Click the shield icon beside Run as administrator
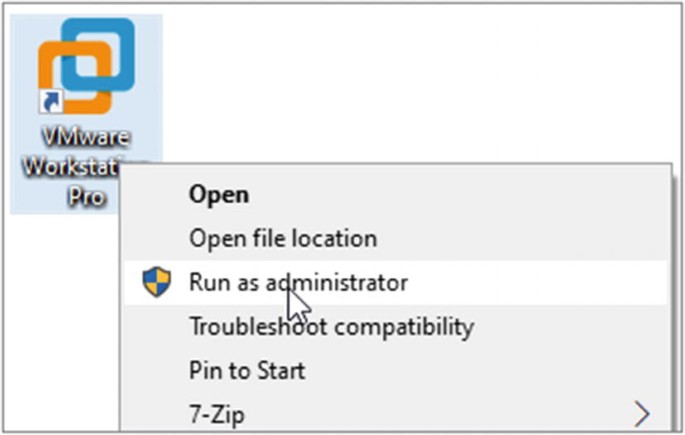This screenshot has height=435, width=685. 157,282
